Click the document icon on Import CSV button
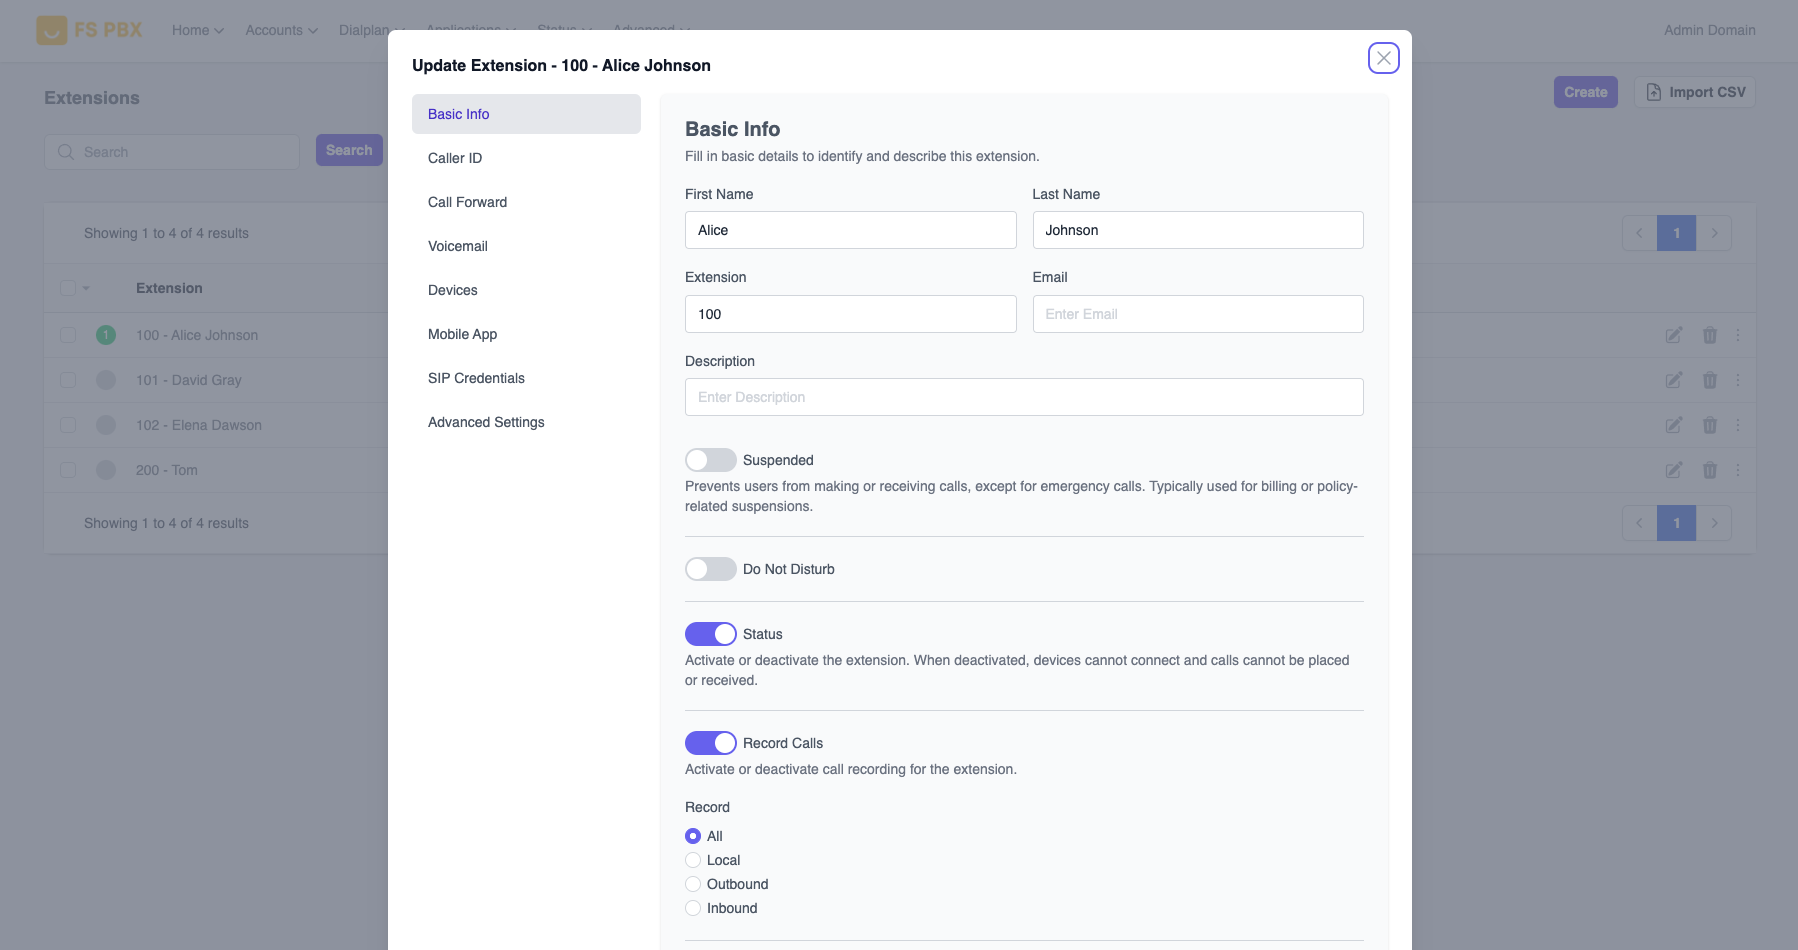This screenshot has width=1798, height=950. 1651,91
